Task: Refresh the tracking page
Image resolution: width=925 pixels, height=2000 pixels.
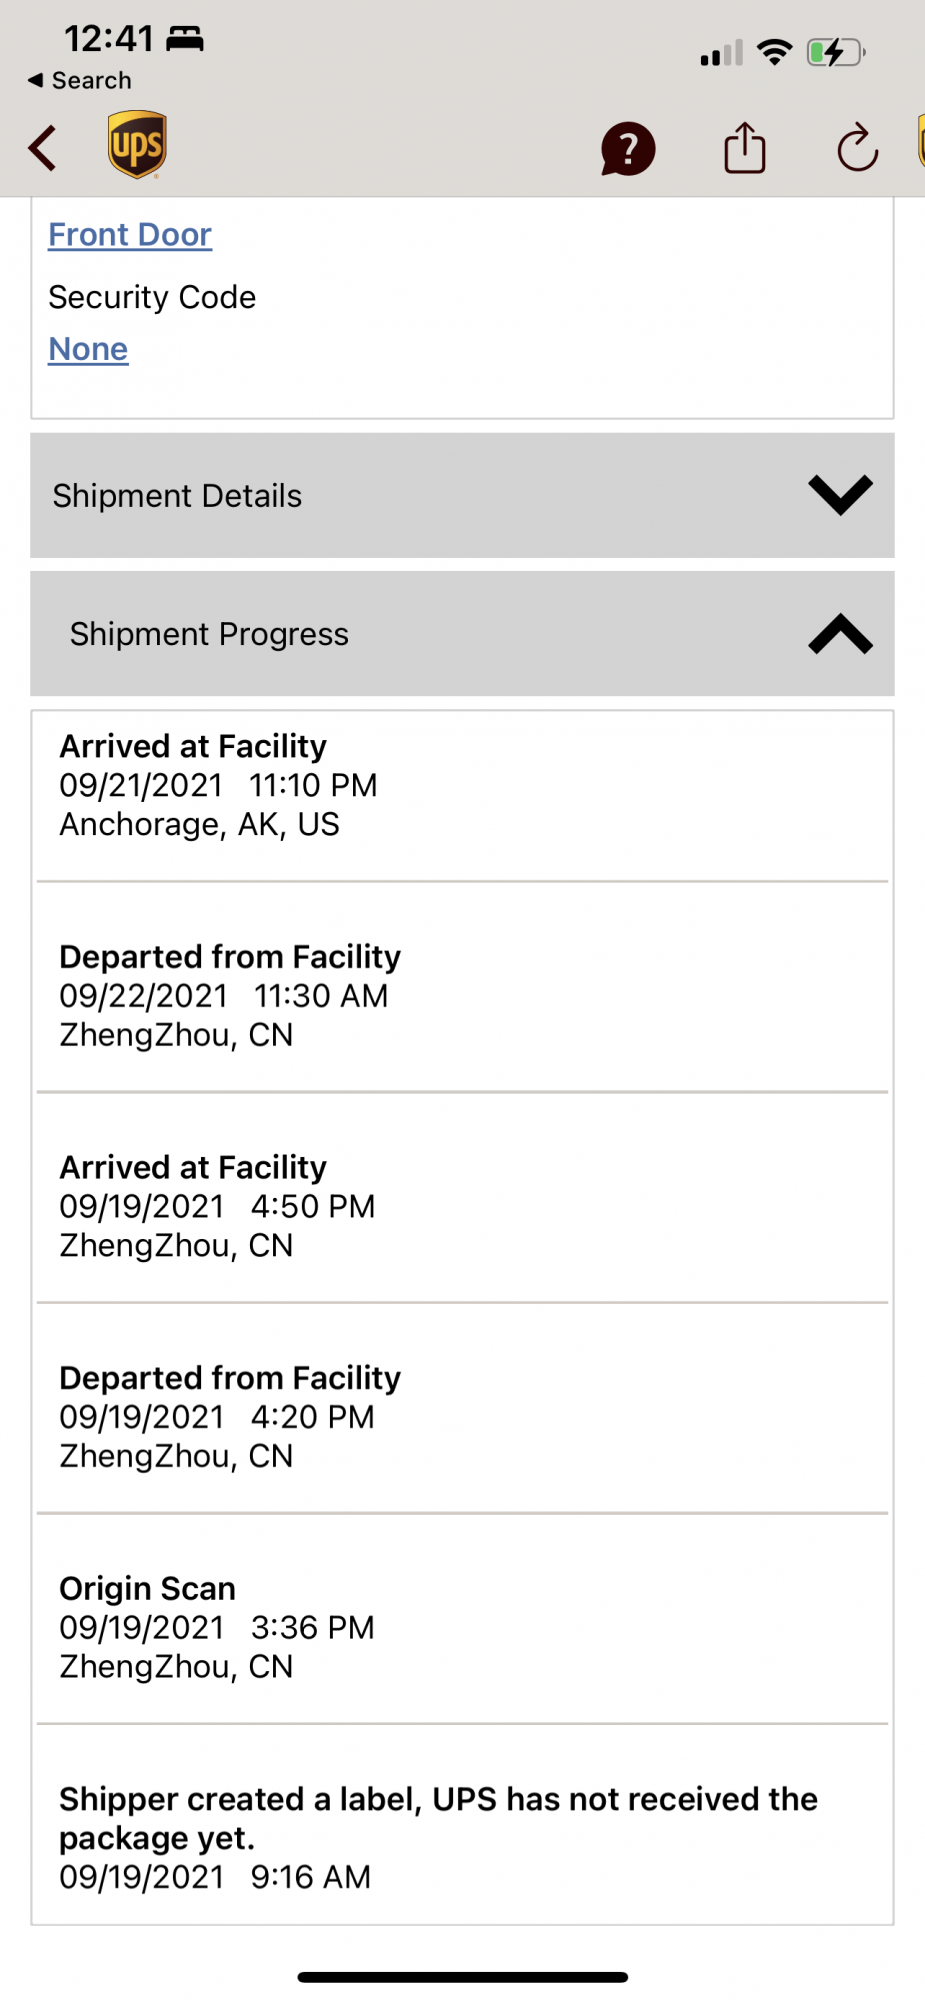Action: 857,149
